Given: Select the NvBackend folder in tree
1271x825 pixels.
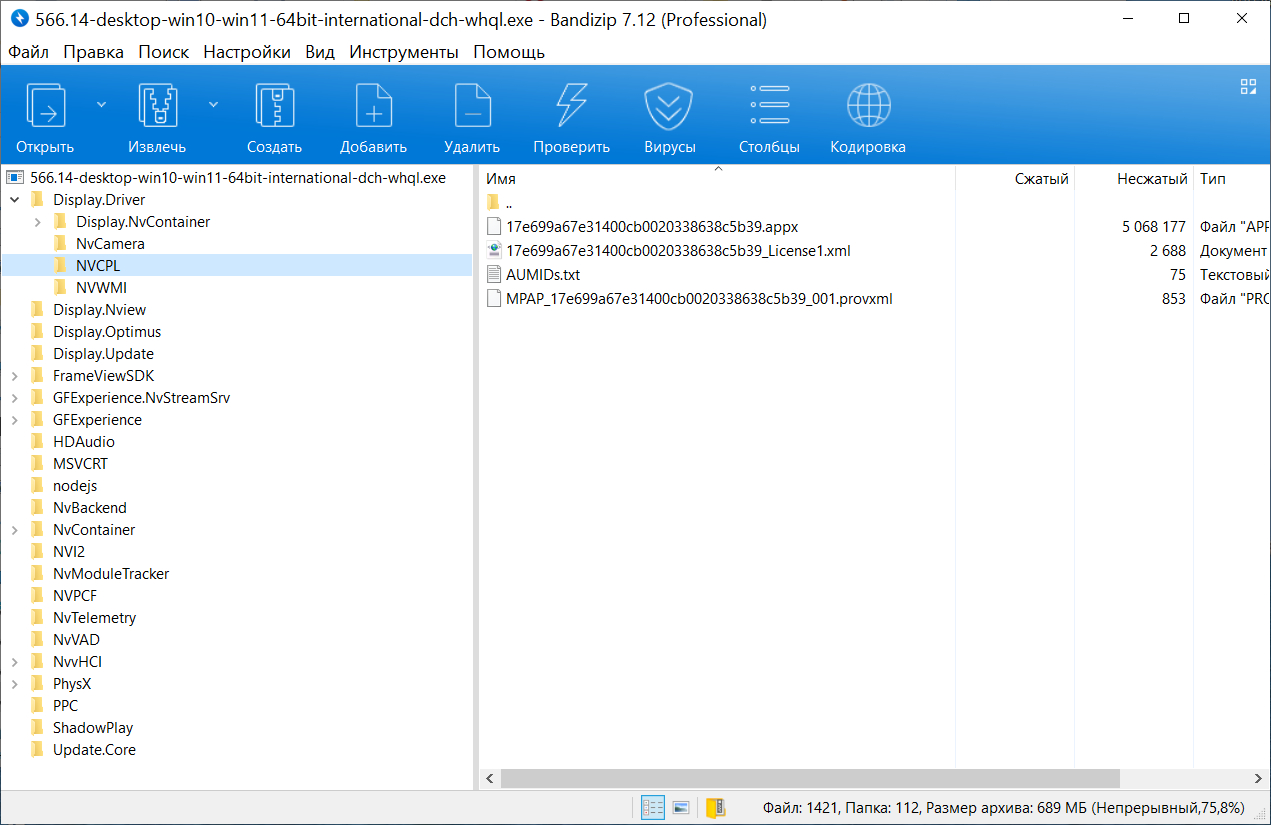Looking at the screenshot, I should [x=90, y=508].
